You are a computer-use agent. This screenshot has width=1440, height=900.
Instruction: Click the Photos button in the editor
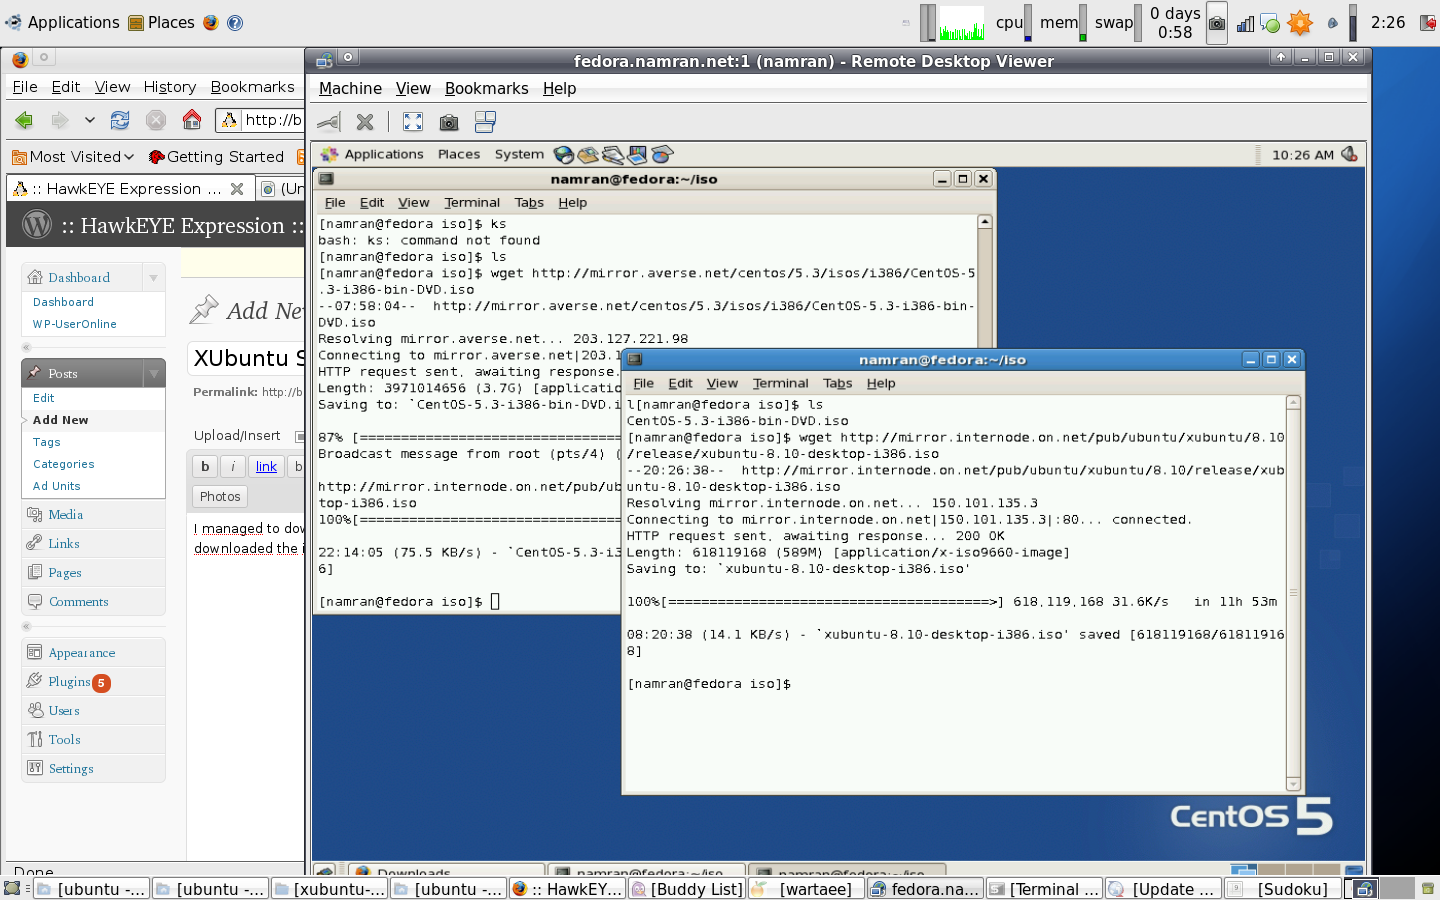(x=220, y=497)
